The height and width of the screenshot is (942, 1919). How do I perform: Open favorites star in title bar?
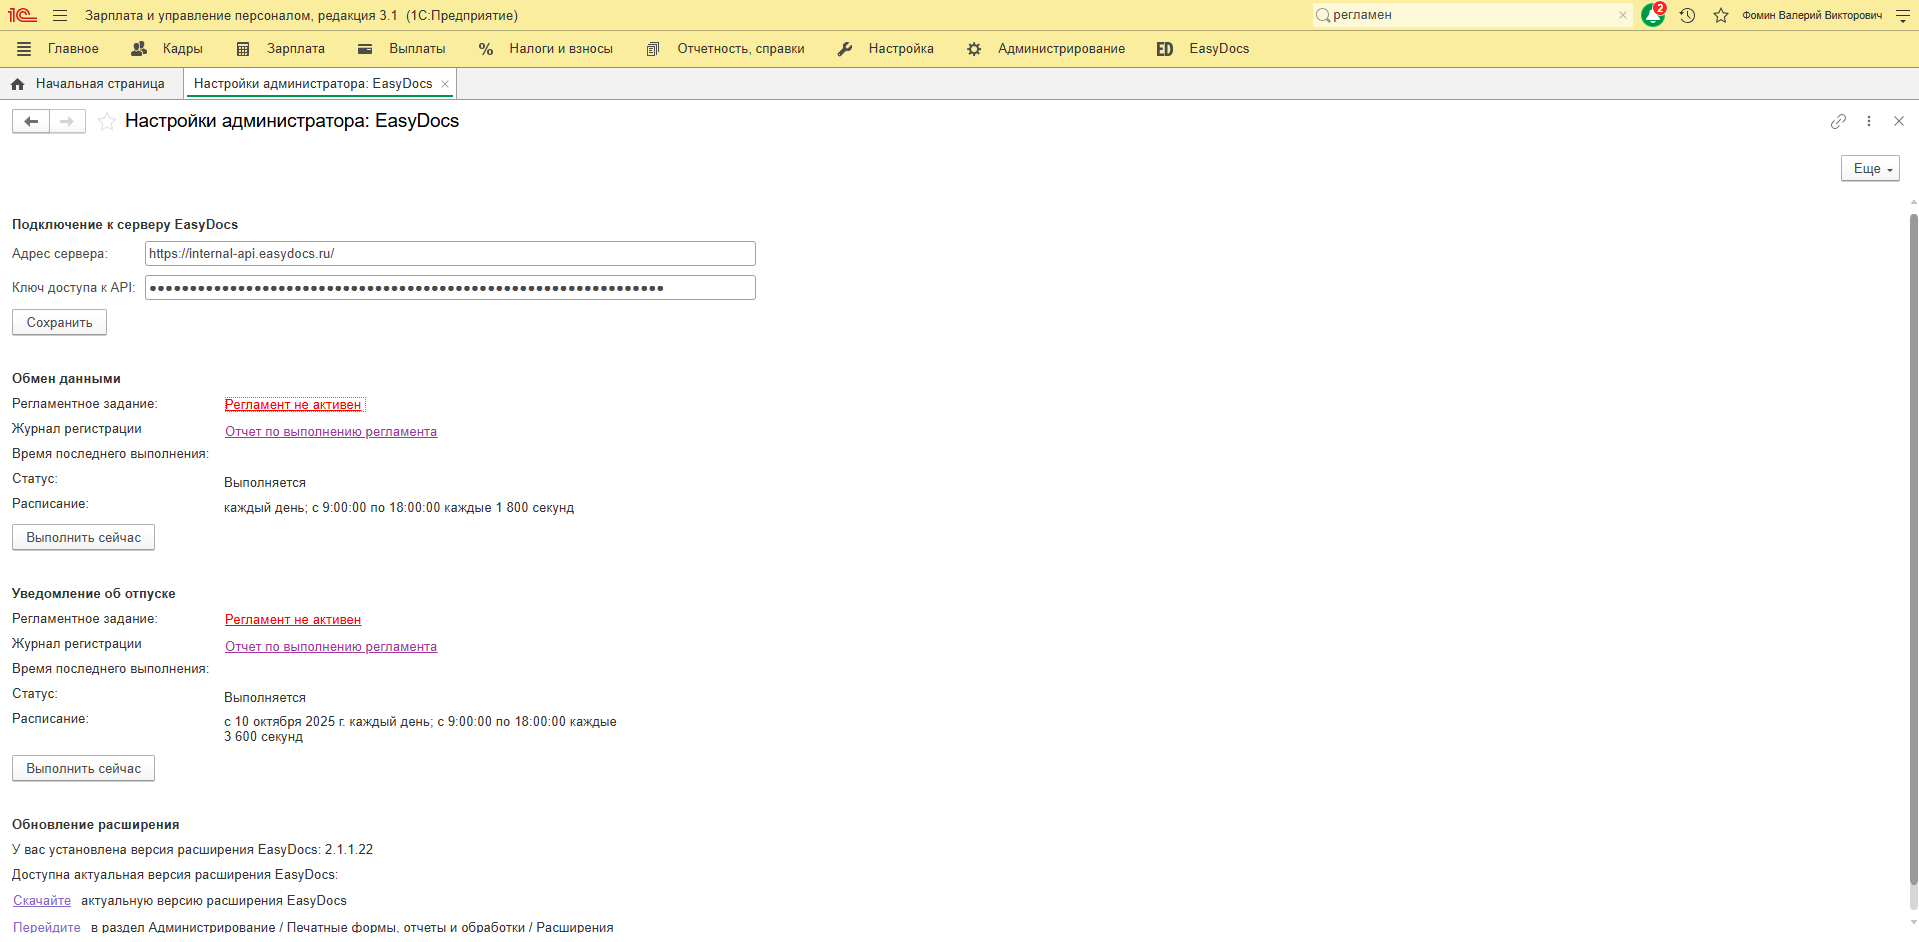[x=1720, y=16]
